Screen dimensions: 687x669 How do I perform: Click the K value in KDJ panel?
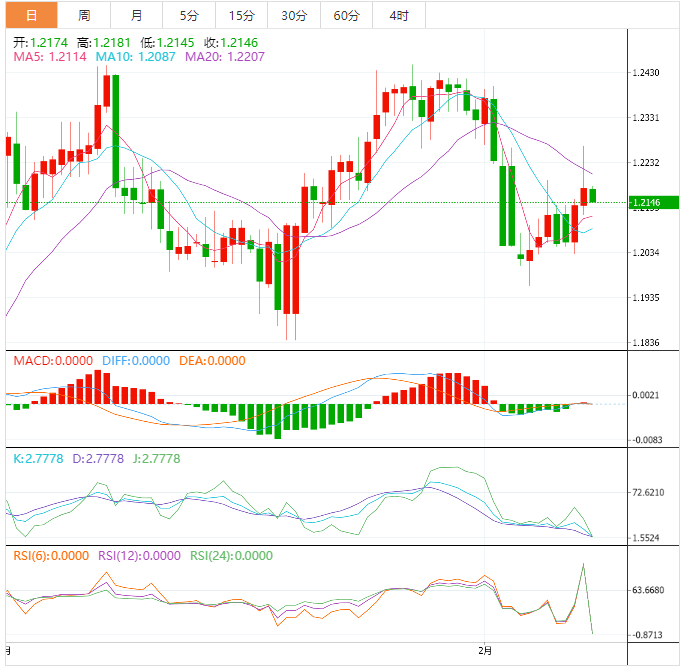(38, 459)
